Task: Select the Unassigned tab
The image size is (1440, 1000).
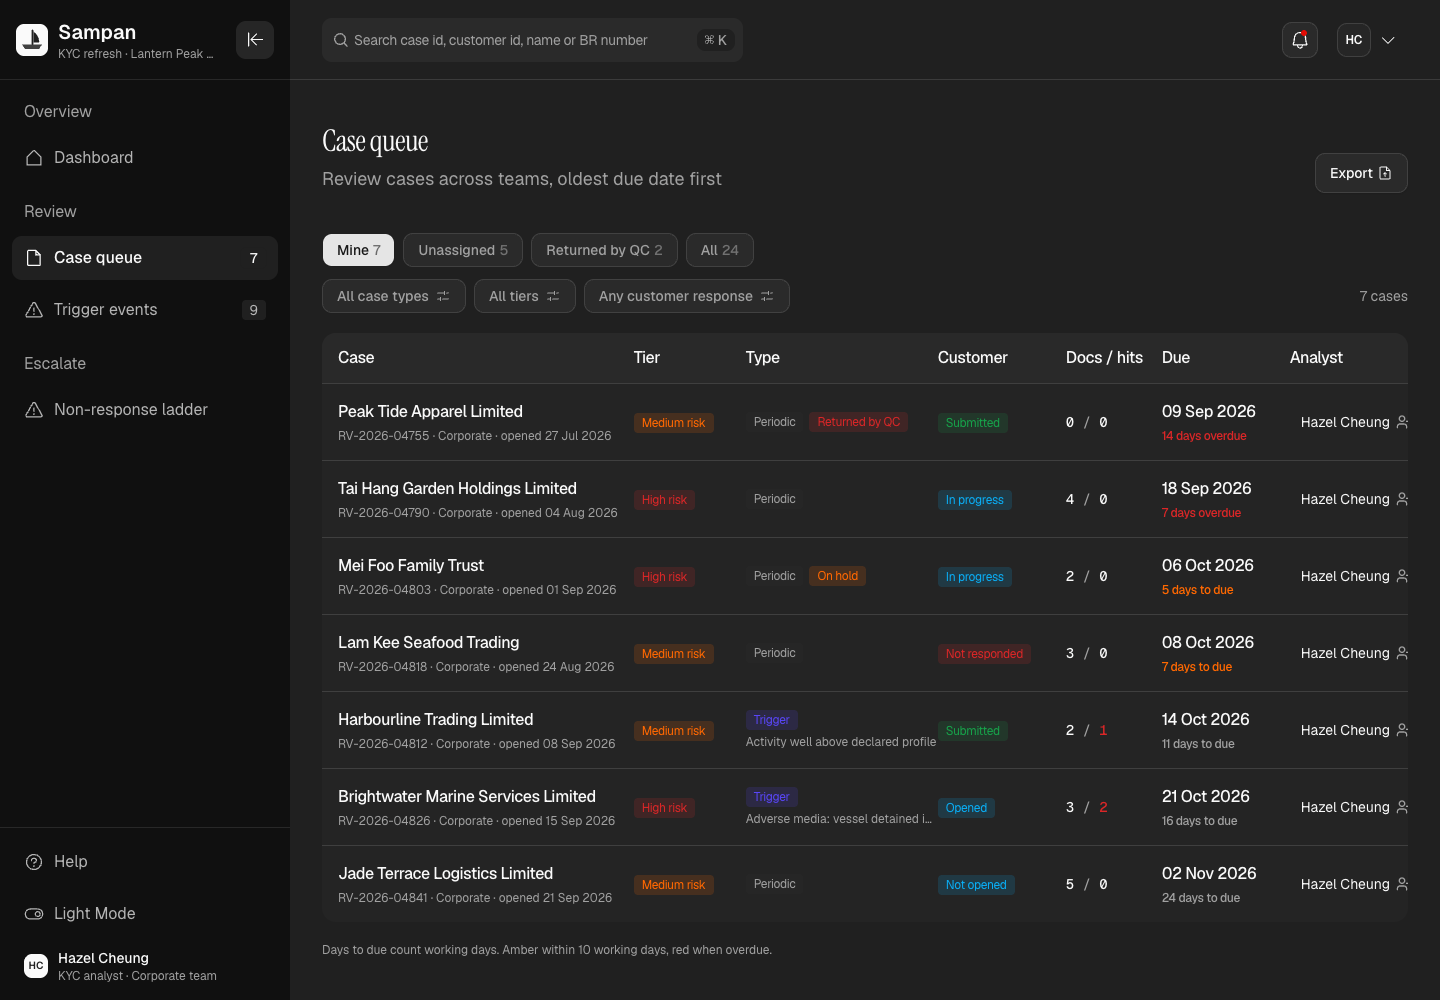Action: point(463,250)
